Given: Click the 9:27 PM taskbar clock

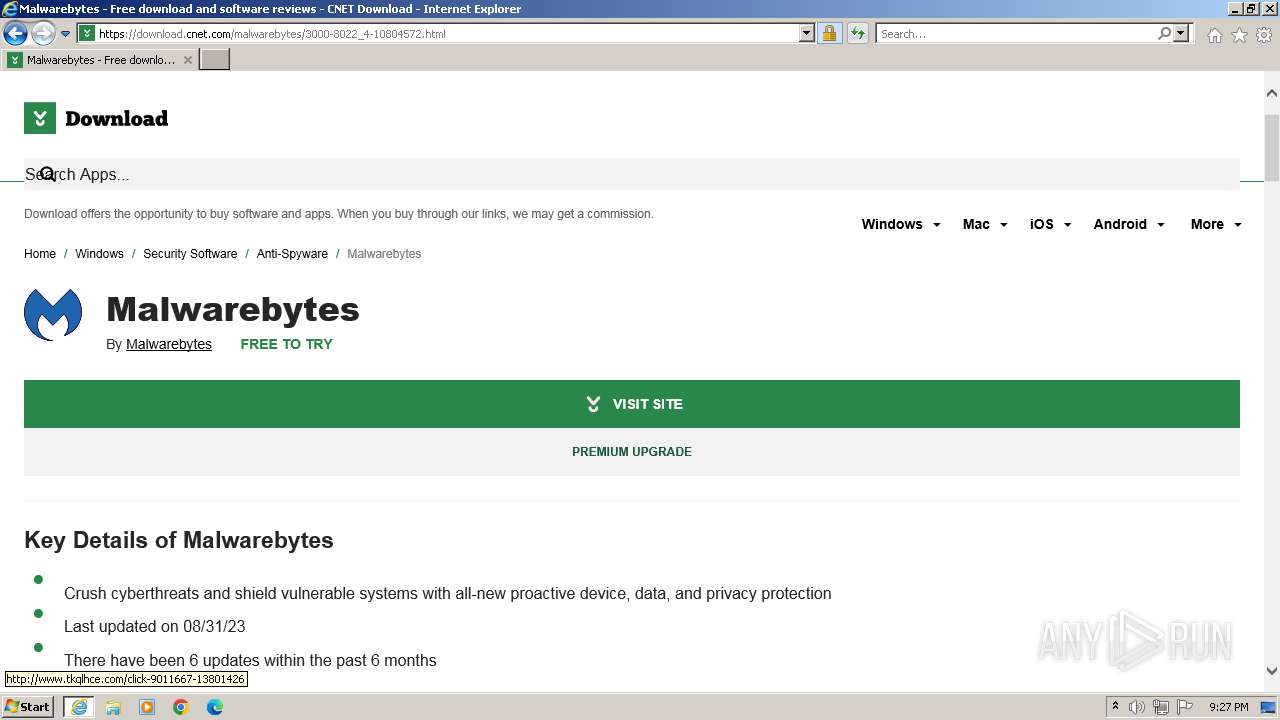Looking at the screenshot, I should (1228, 707).
